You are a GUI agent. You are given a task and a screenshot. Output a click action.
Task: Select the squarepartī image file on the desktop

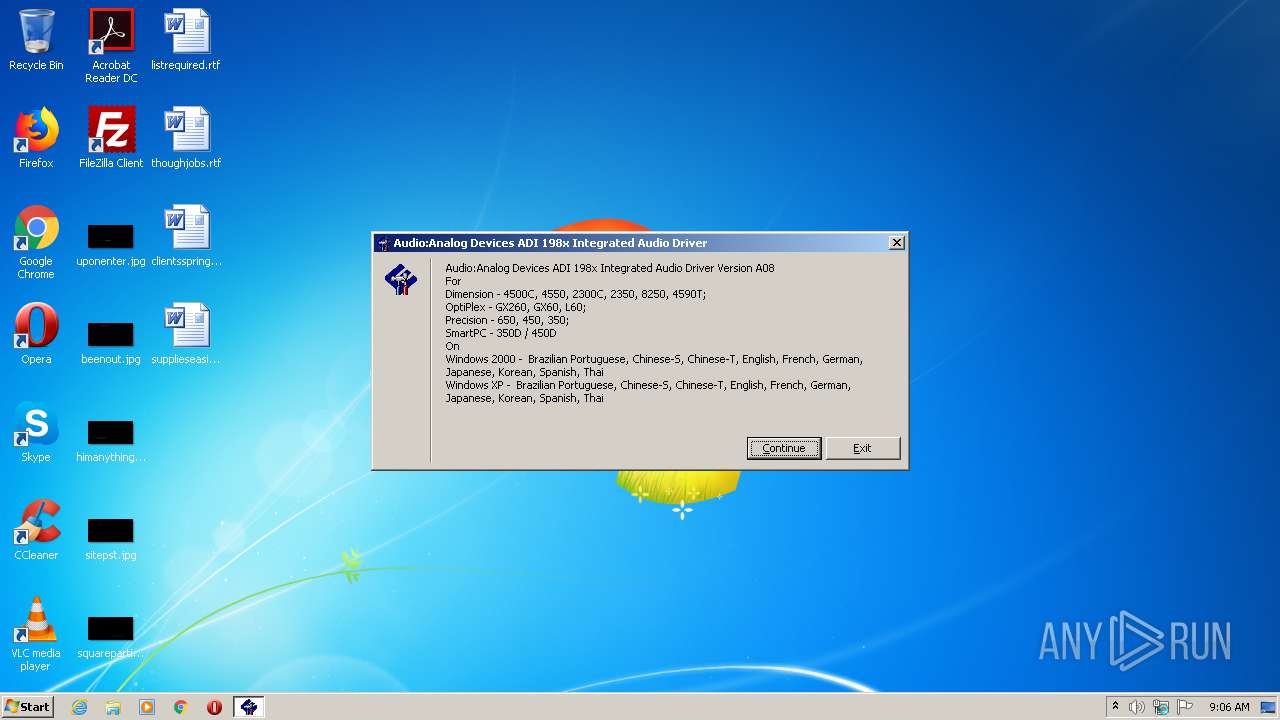tap(111, 638)
